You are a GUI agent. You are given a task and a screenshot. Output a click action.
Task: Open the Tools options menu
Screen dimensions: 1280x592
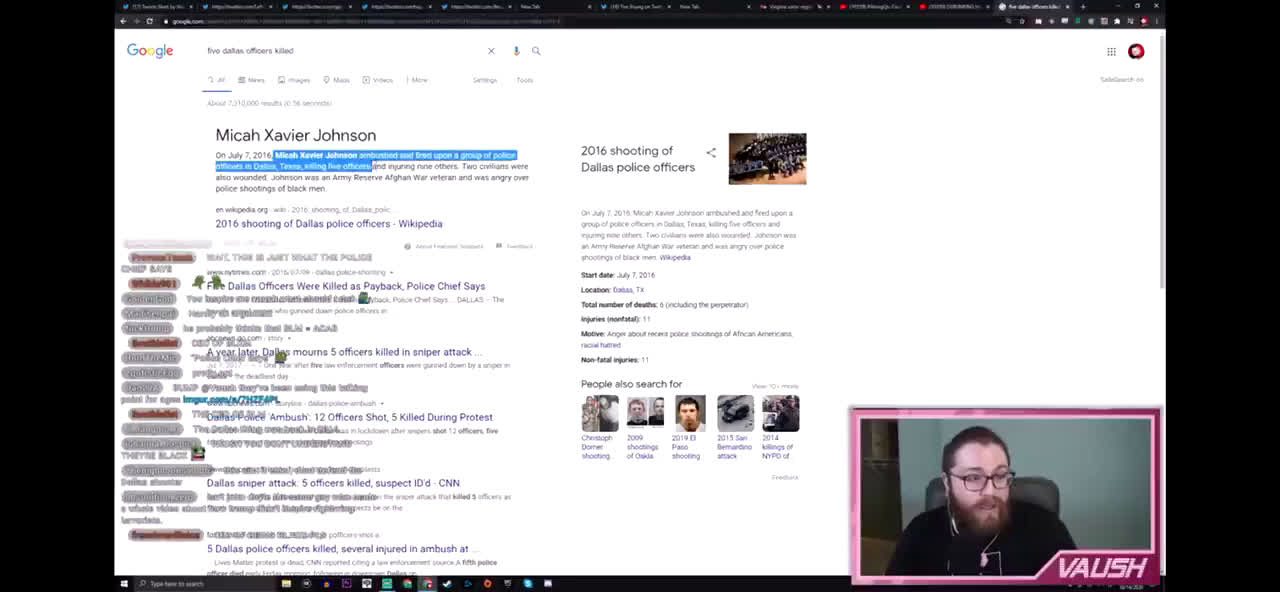pos(525,80)
